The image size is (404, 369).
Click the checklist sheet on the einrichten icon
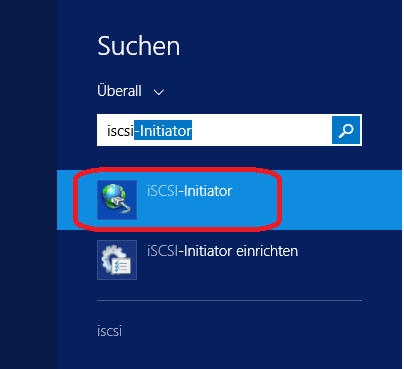tap(122, 266)
